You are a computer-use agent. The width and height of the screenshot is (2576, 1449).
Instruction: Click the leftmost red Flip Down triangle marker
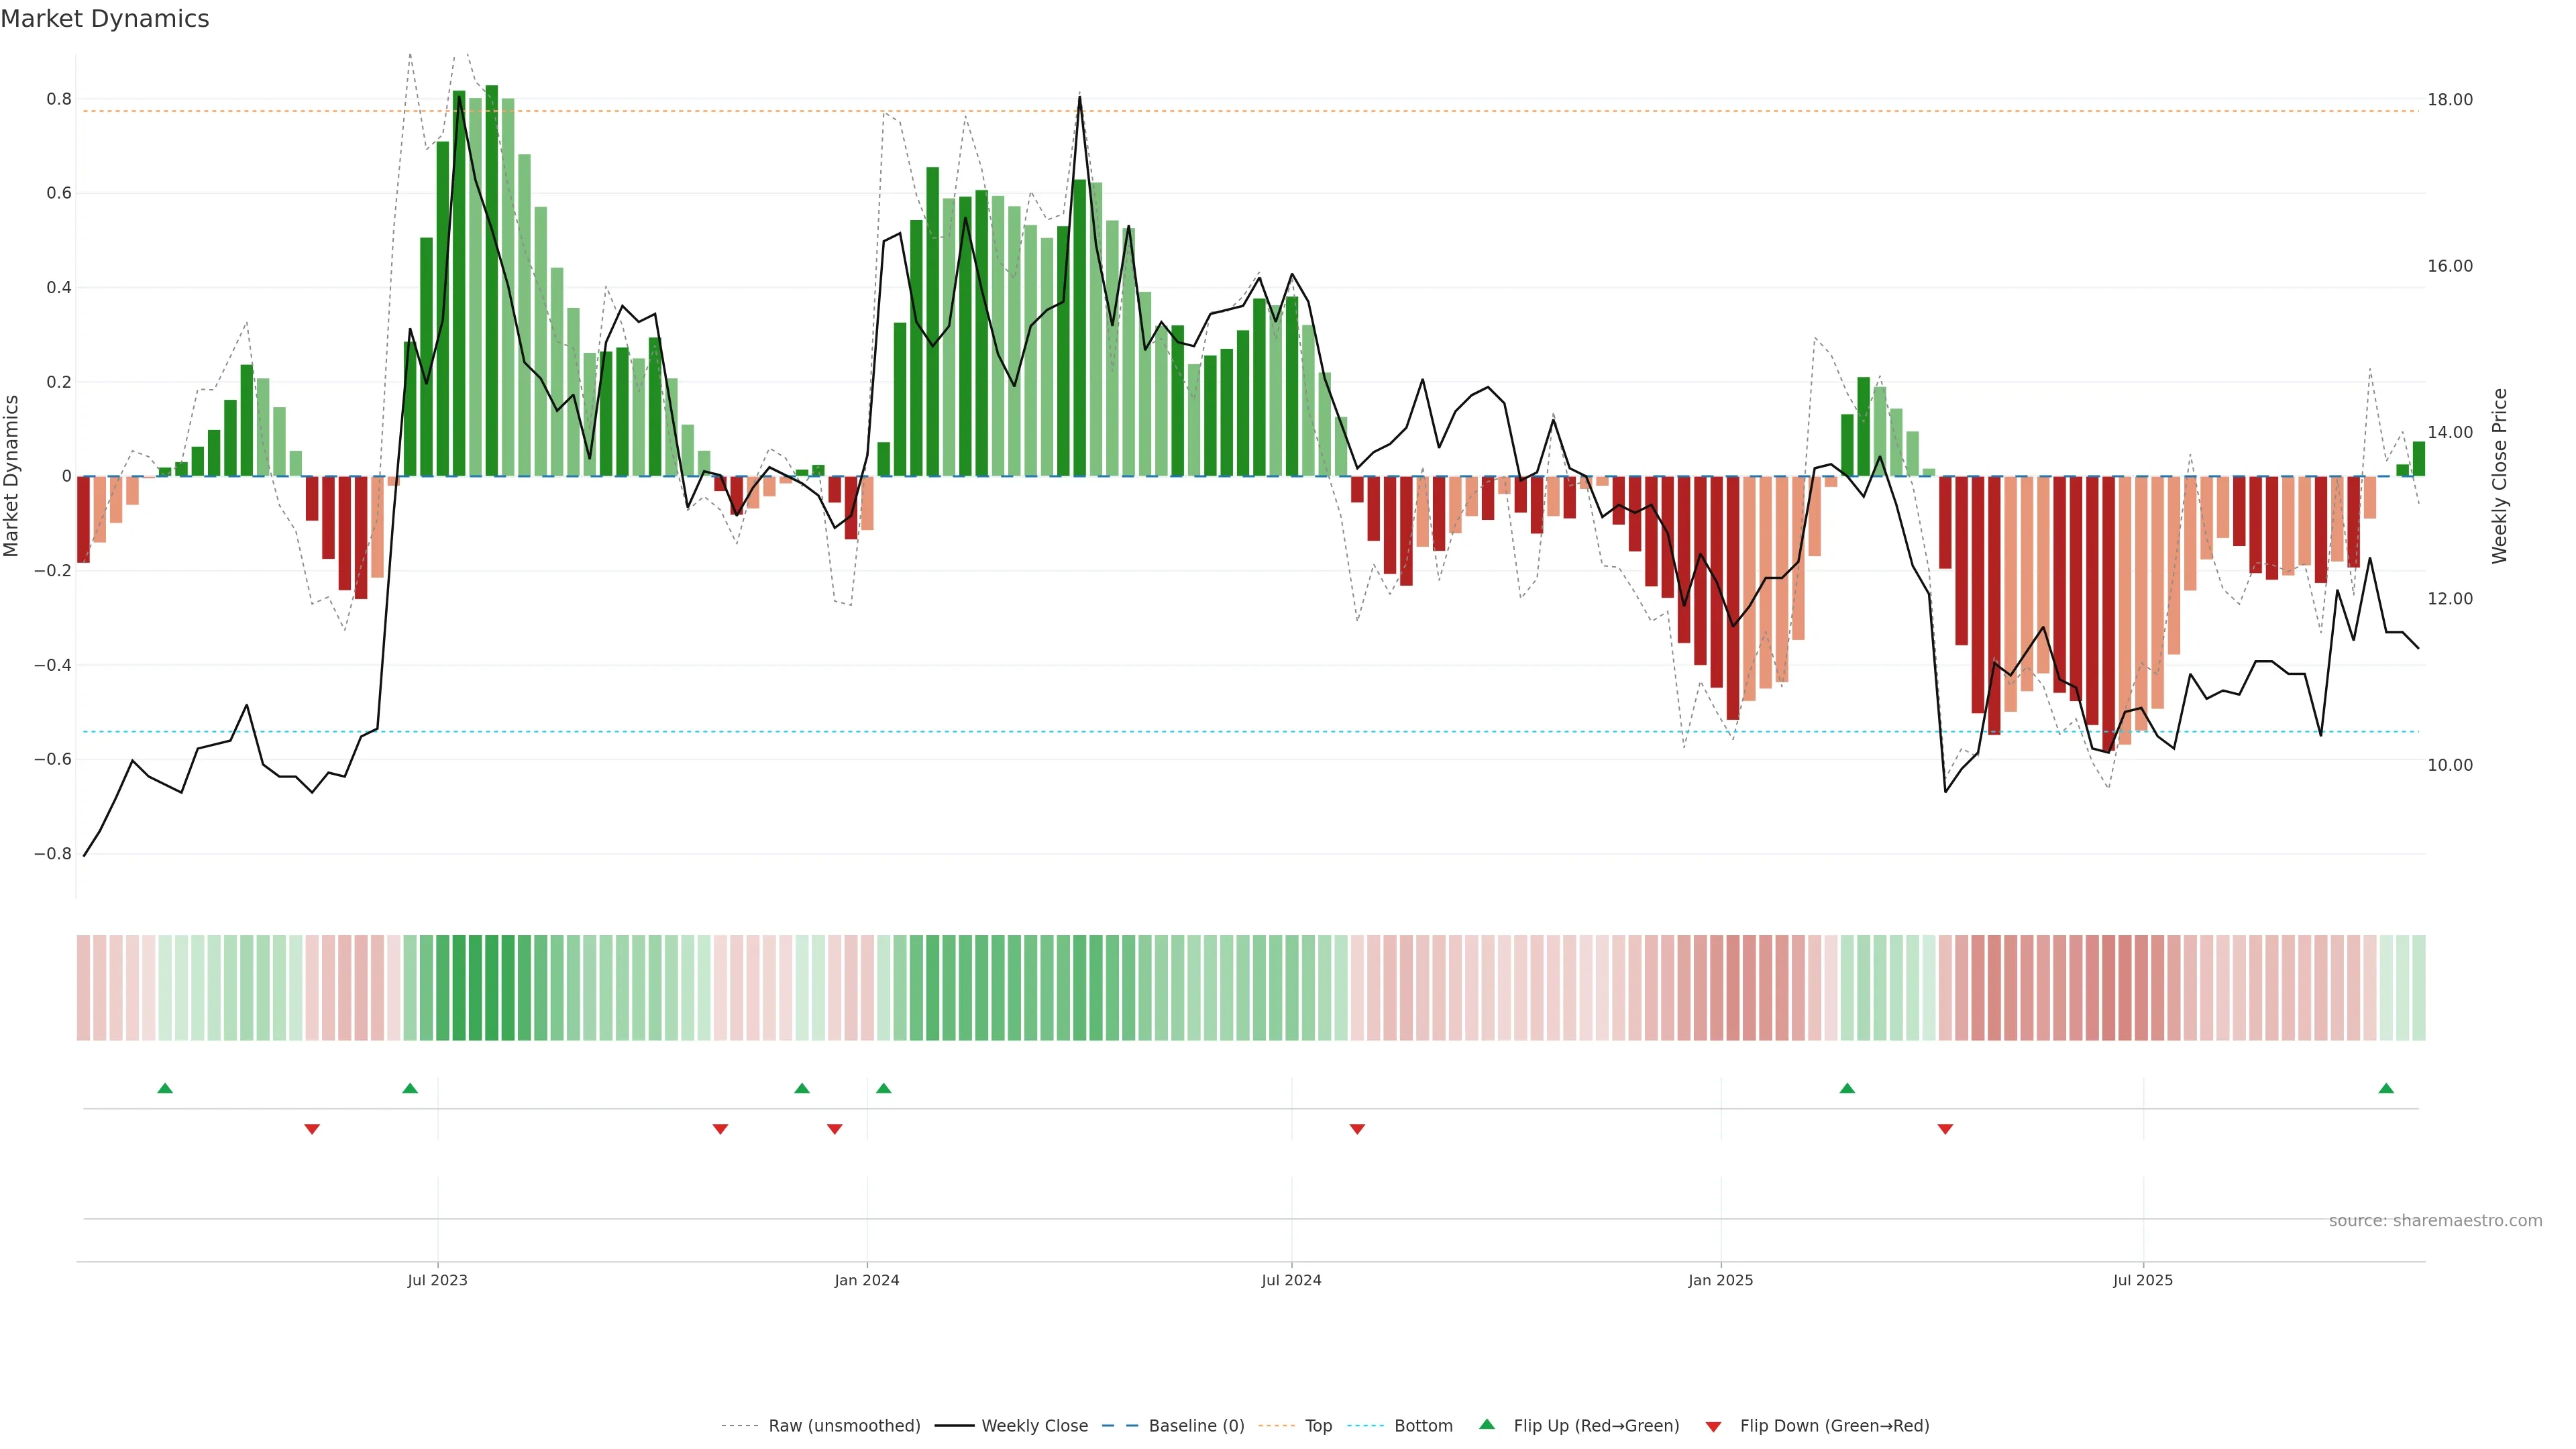(x=312, y=1129)
